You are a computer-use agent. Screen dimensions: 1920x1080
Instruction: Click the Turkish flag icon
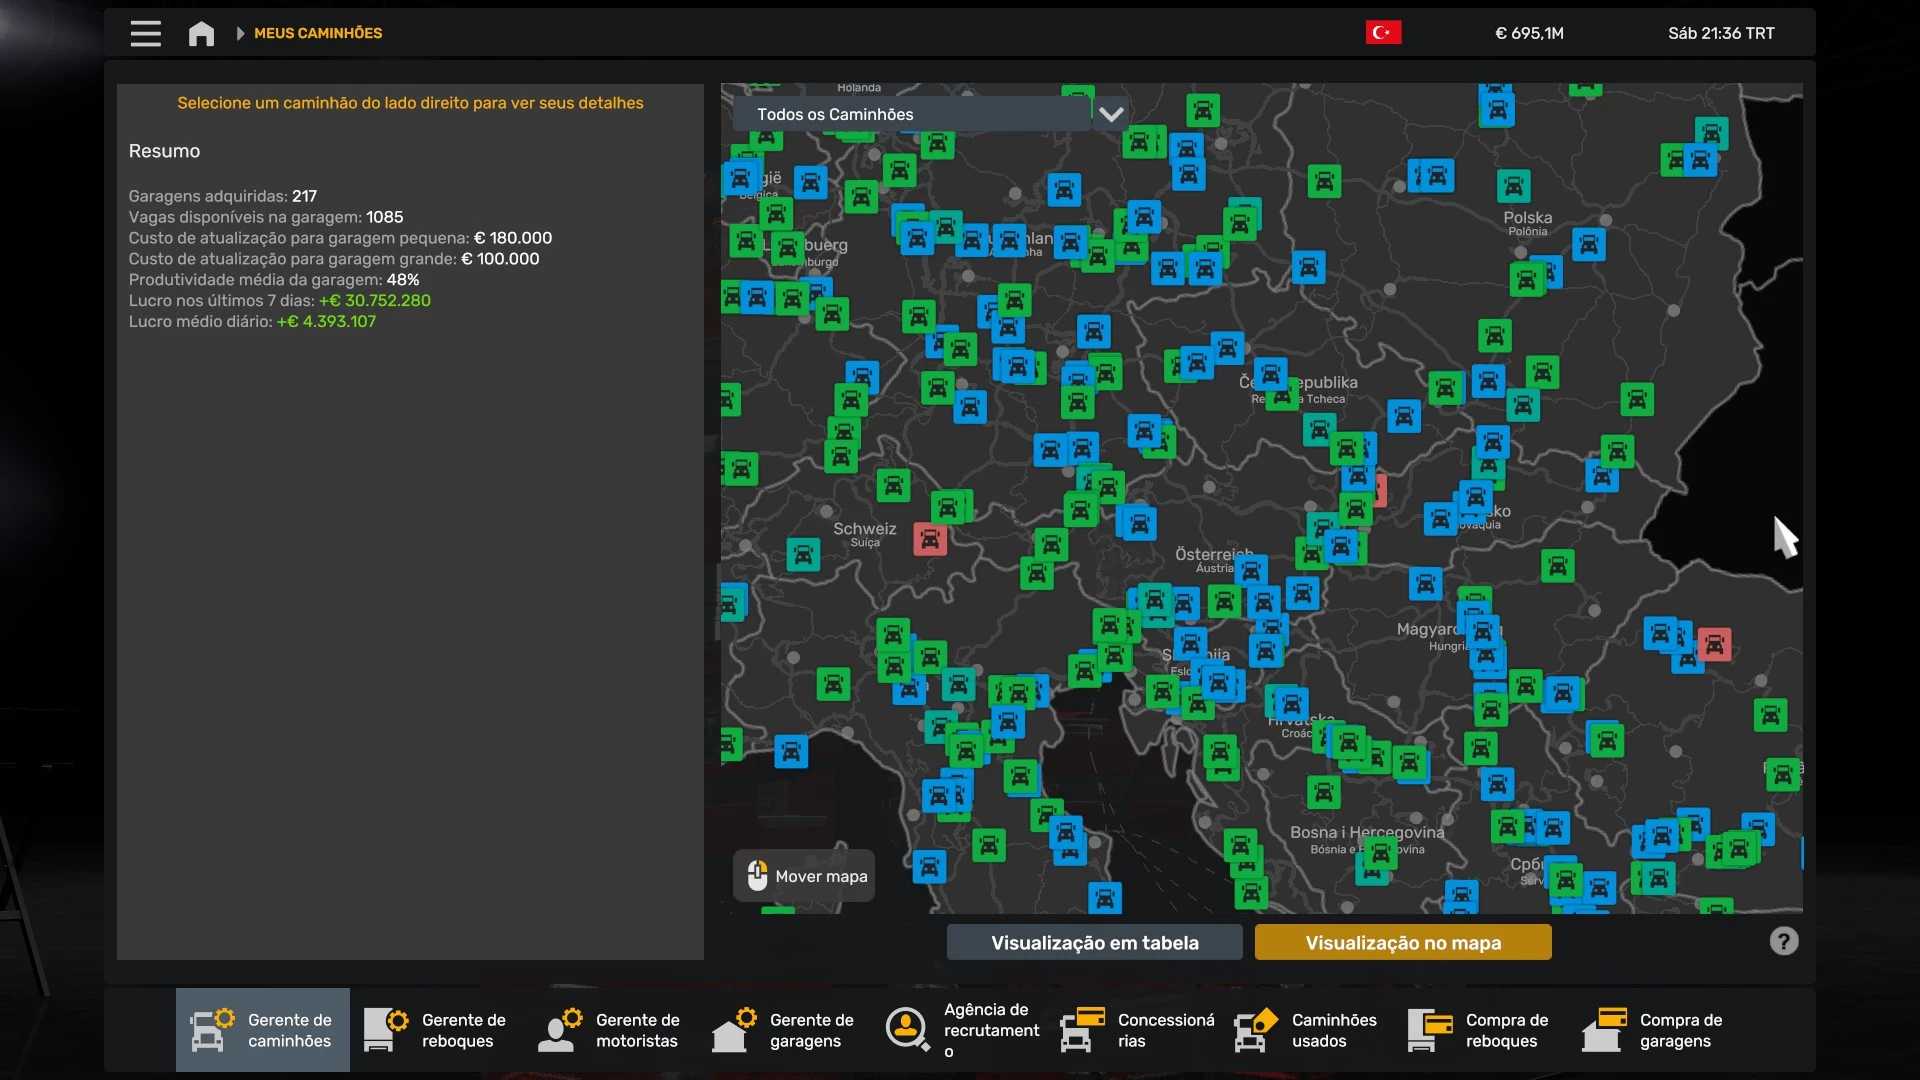tap(1383, 33)
